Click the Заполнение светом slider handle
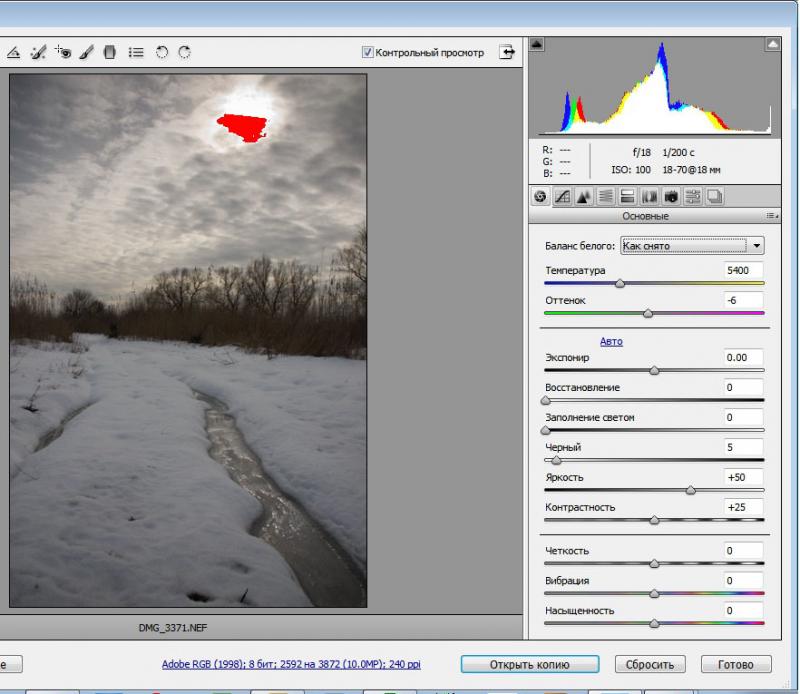The height and width of the screenshot is (694, 800). pyautogui.click(x=545, y=431)
